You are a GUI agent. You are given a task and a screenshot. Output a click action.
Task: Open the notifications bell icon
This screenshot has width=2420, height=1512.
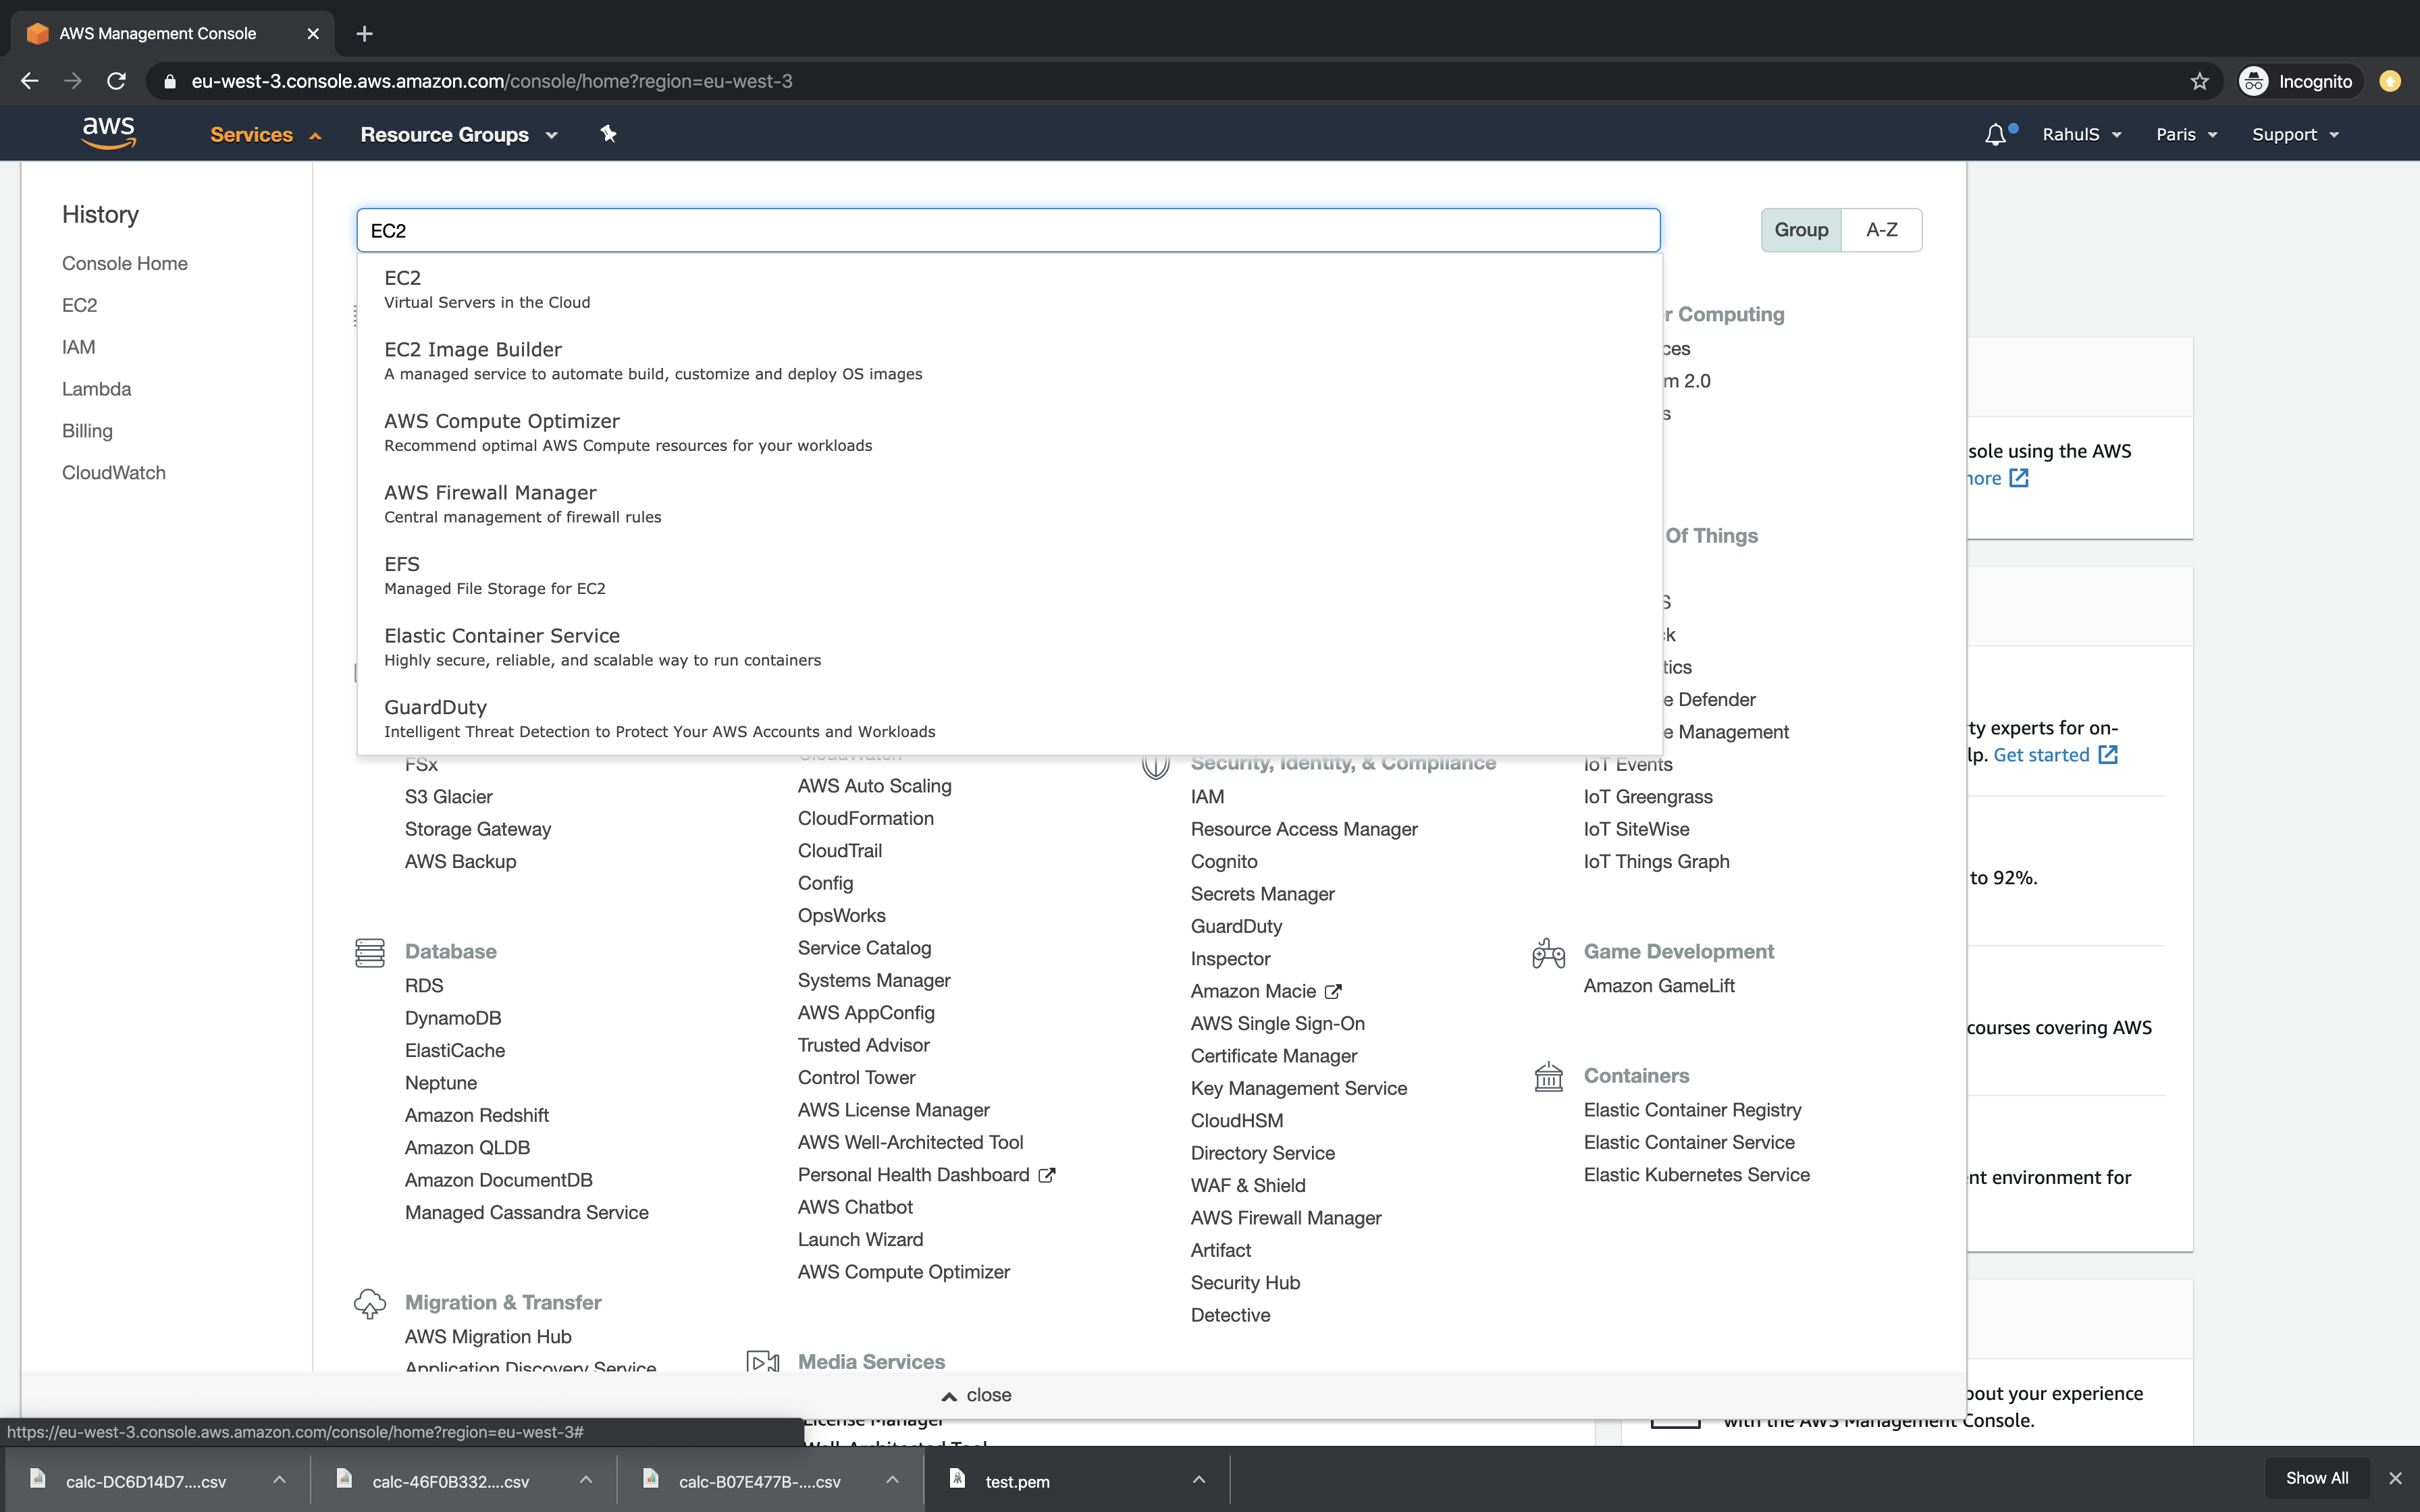click(x=1995, y=135)
